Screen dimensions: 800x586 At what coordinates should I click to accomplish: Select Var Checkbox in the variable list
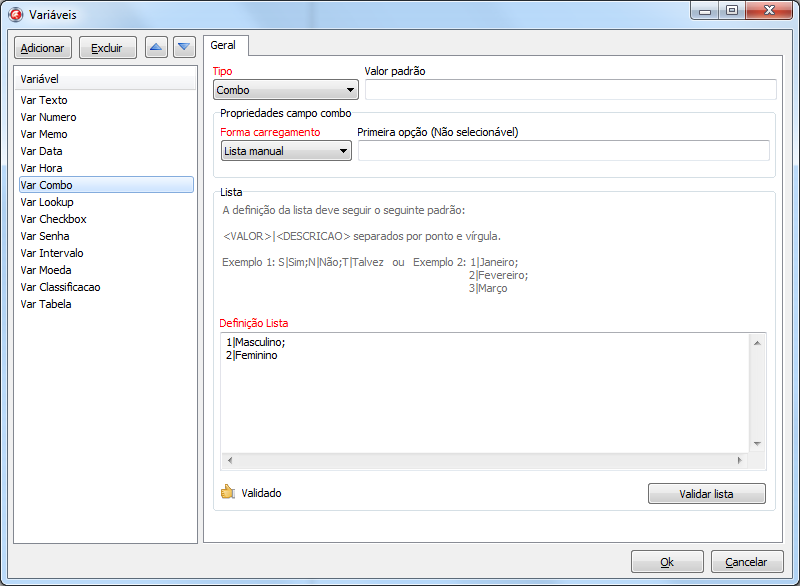point(53,219)
